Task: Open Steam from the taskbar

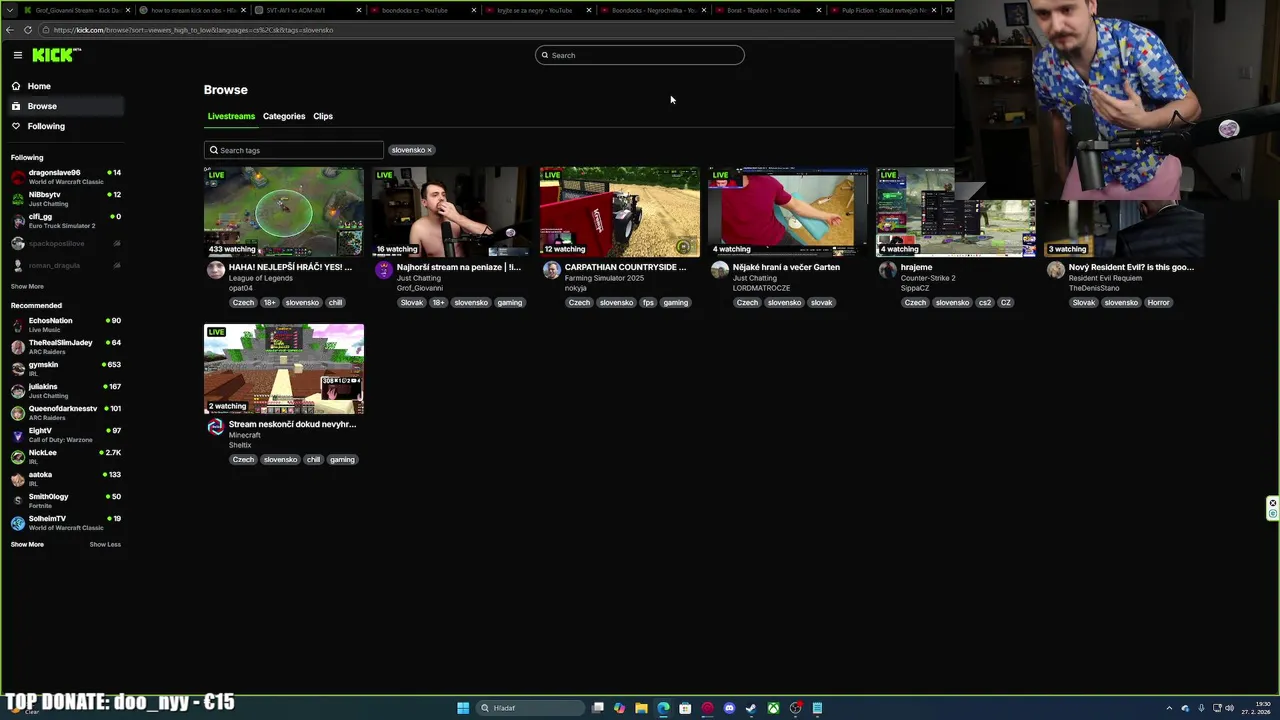Action: click(x=751, y=708)
